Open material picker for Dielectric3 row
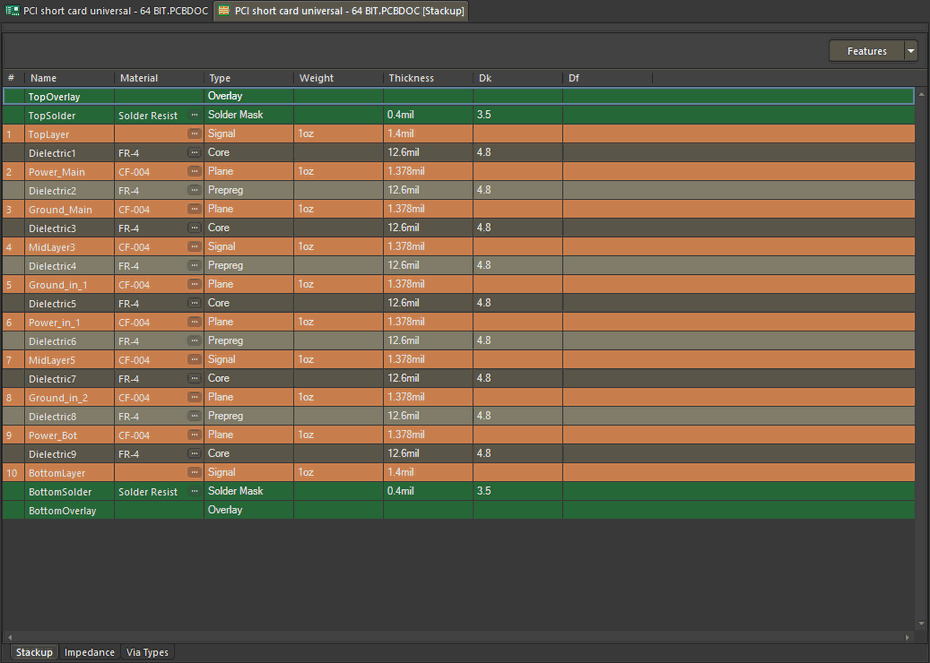The width and height of the screenshot is (930, 663). (x=195, y=228)
